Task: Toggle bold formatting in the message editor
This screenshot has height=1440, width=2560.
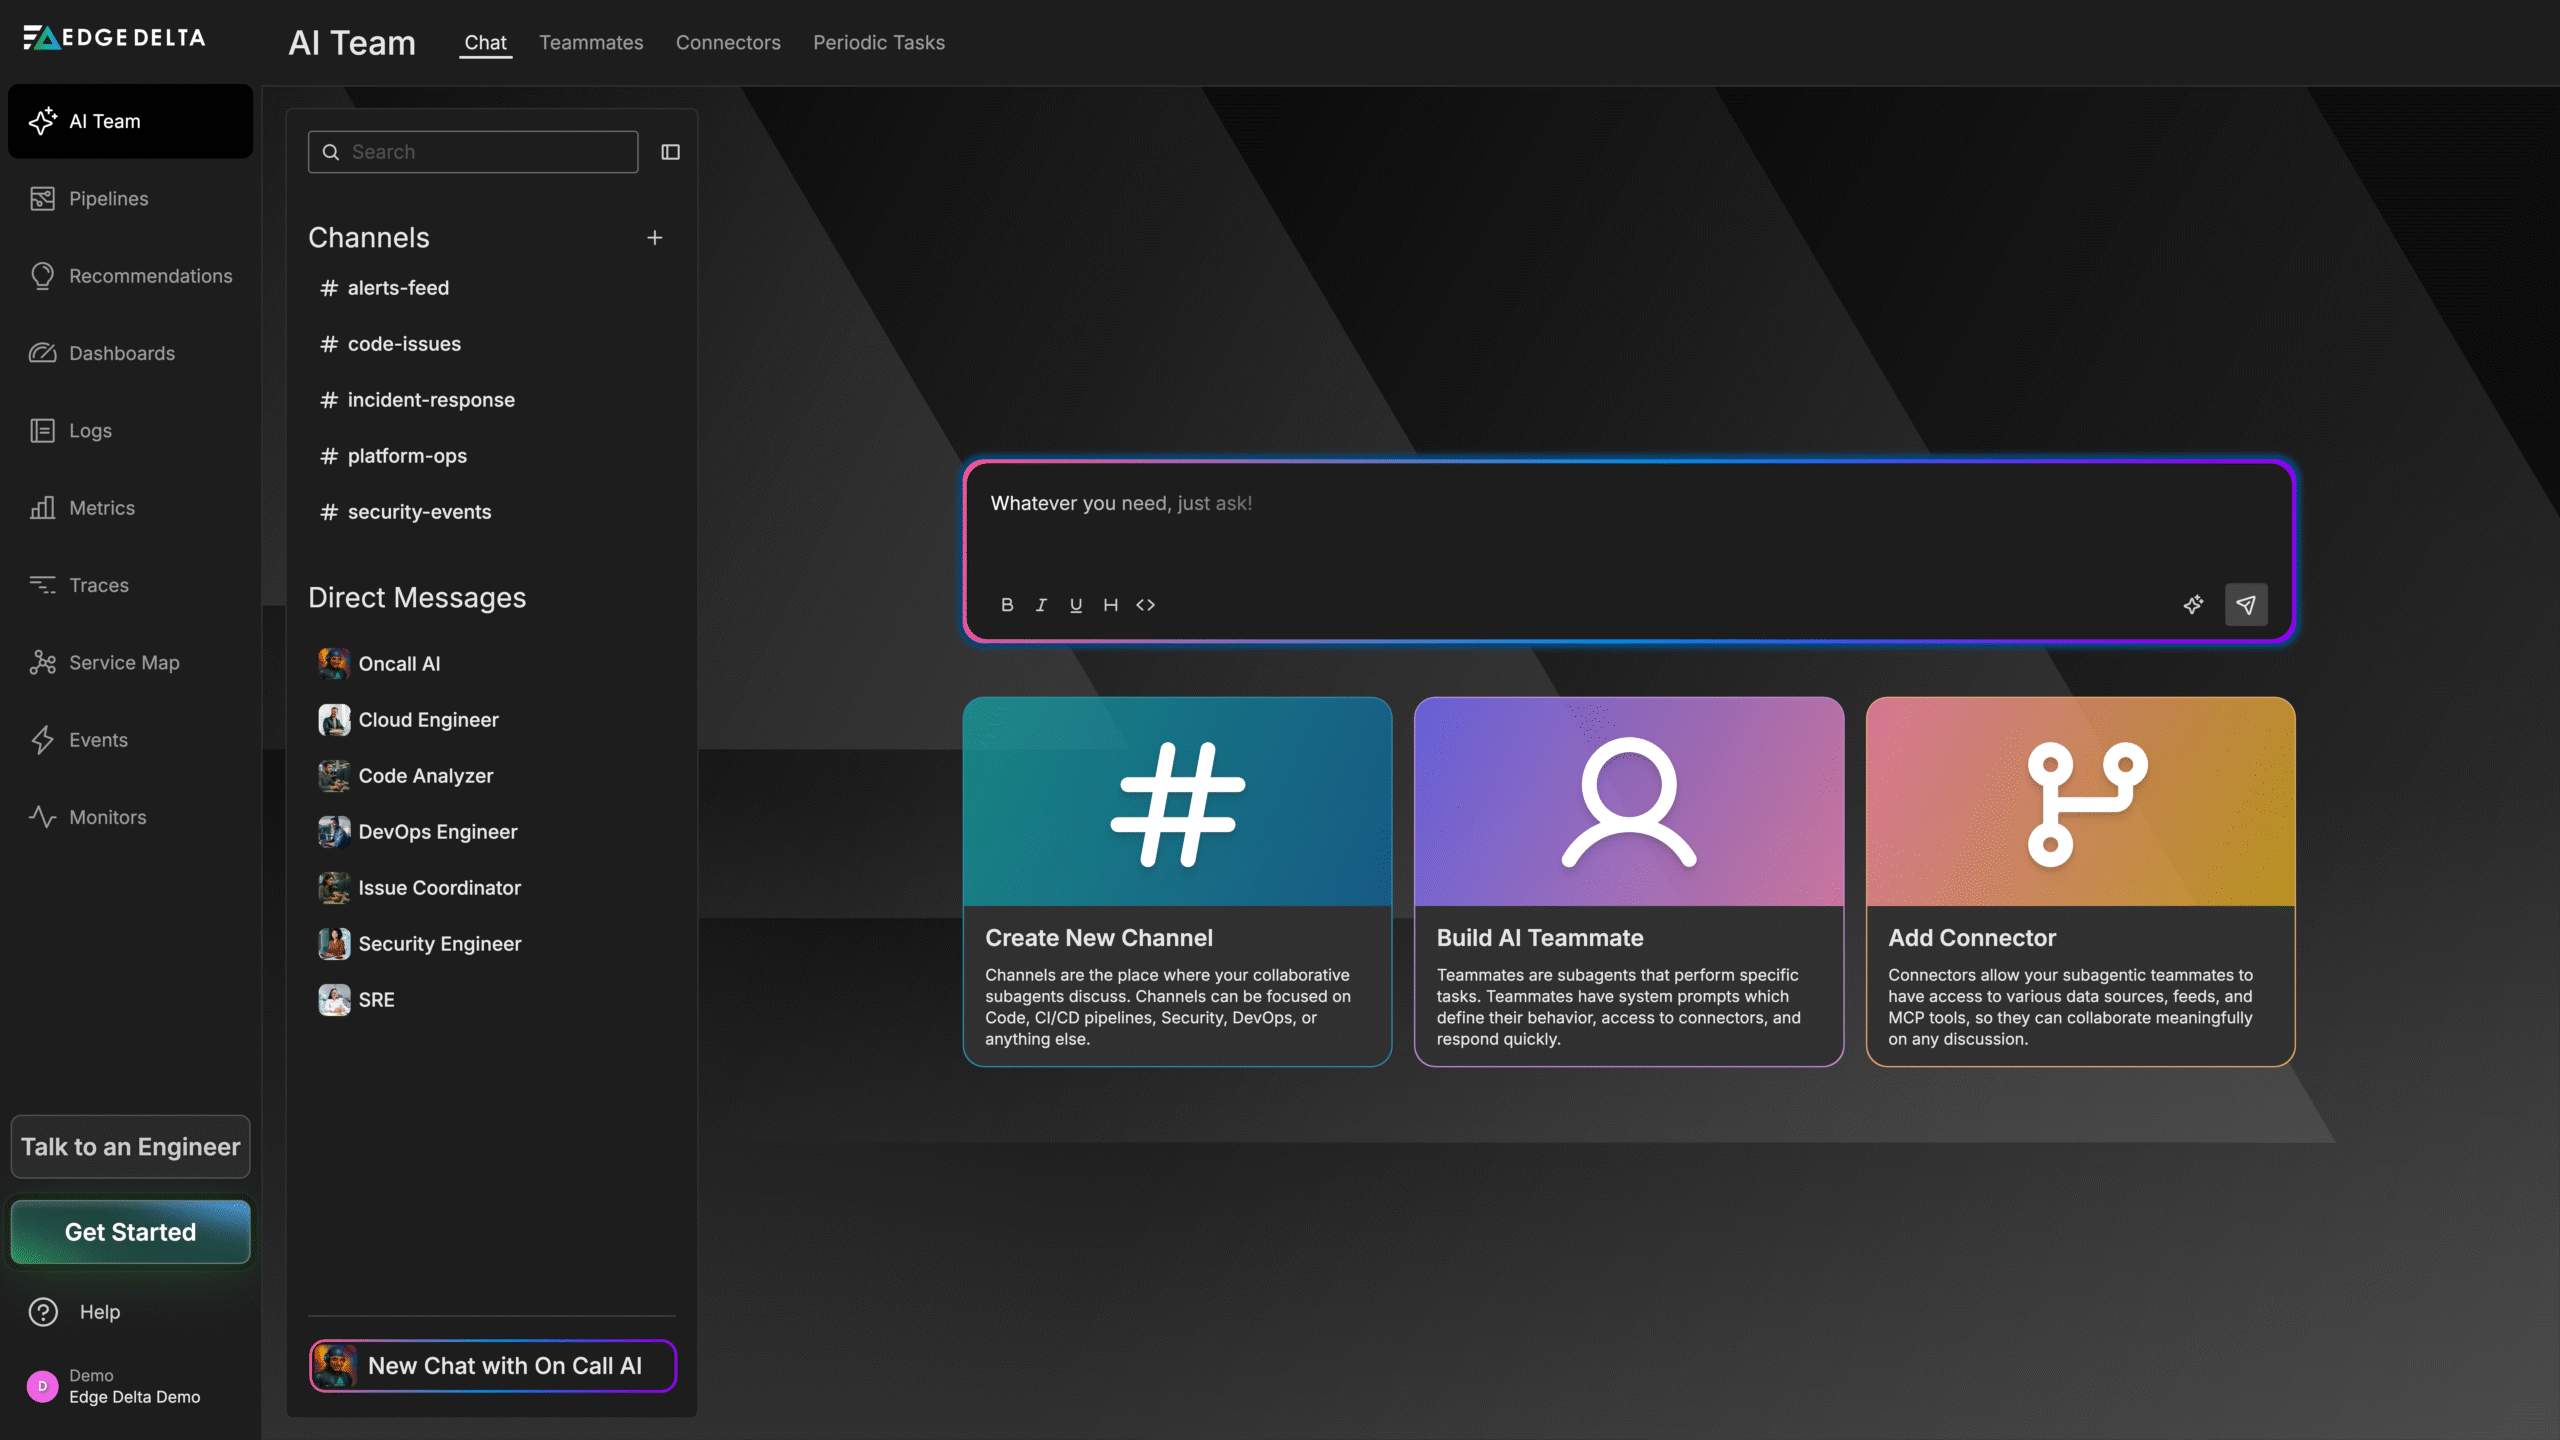Action: coord(1007,604)
